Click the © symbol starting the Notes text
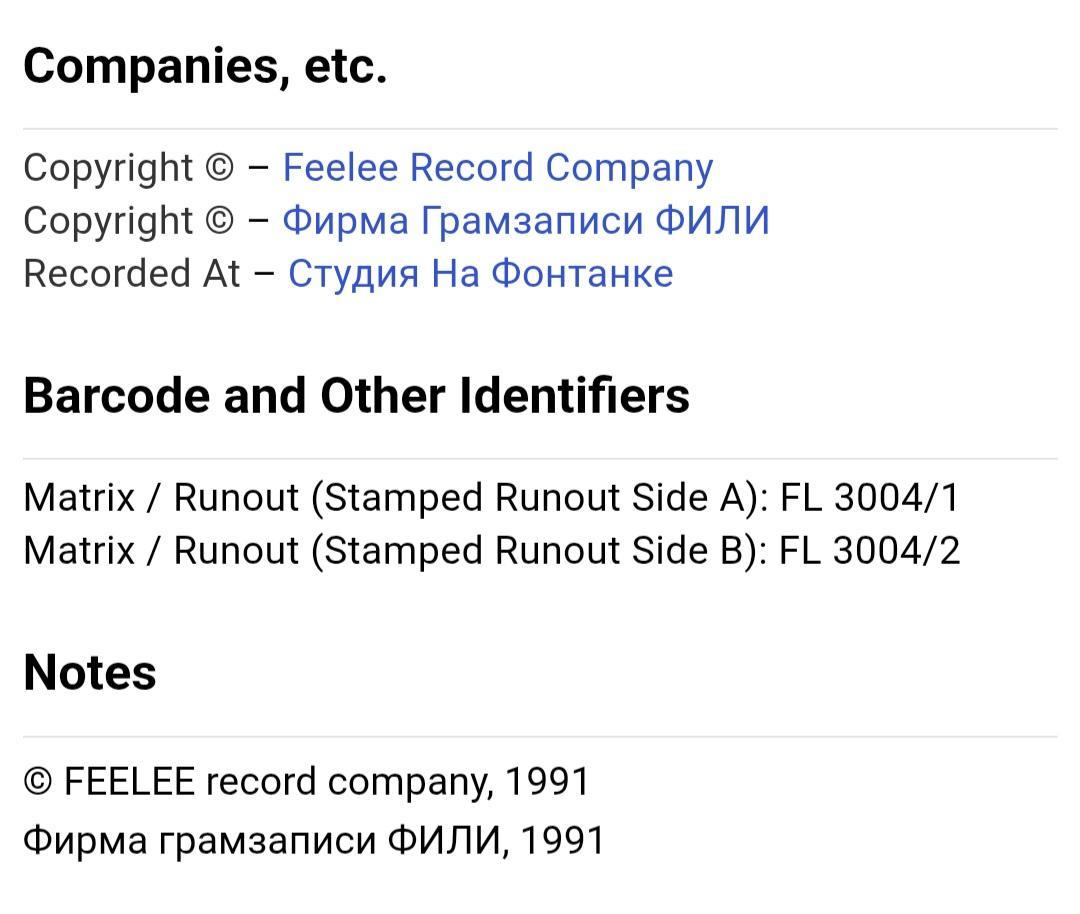This screenshot has height=914, width=1080. 38,782
